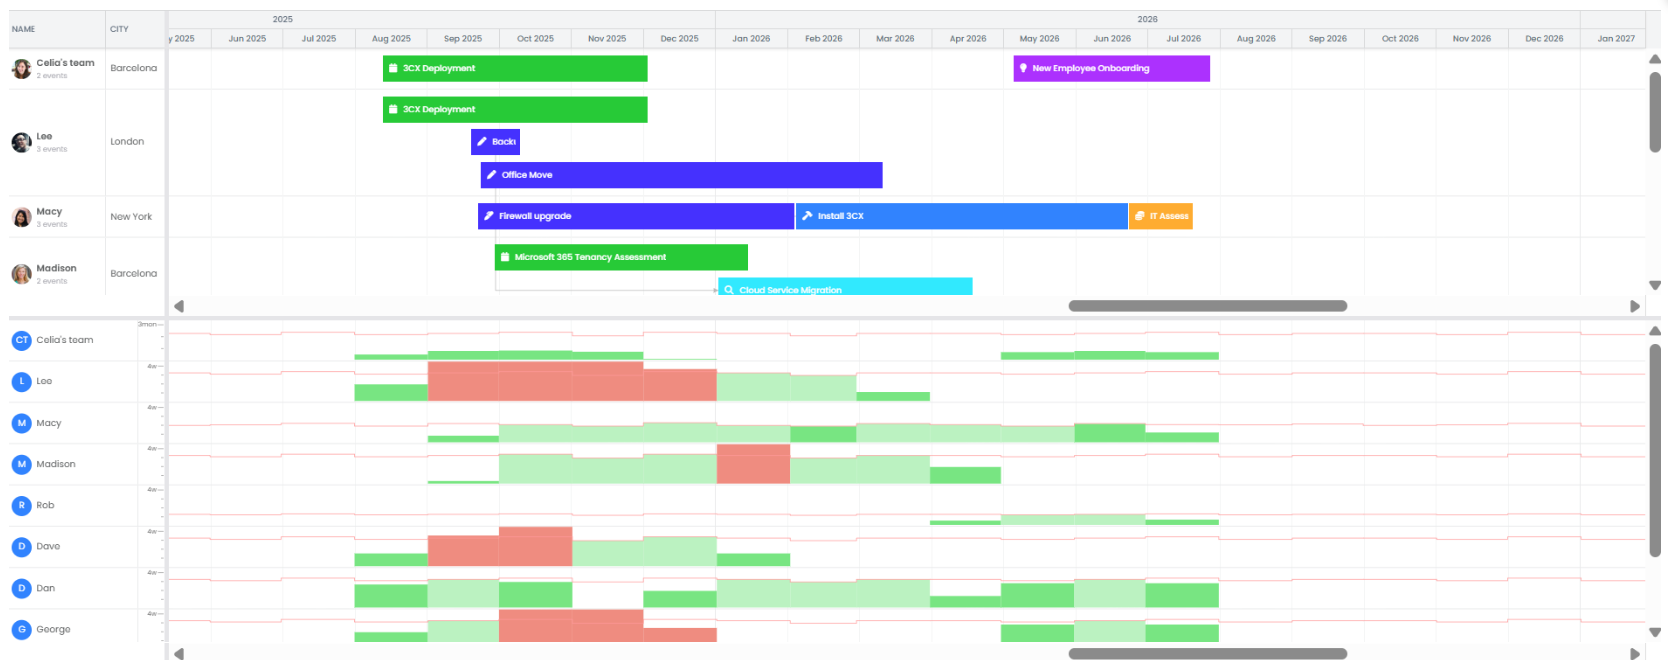Click Leo's avatar photo
Screen dimensions: 1668x660
21,142
